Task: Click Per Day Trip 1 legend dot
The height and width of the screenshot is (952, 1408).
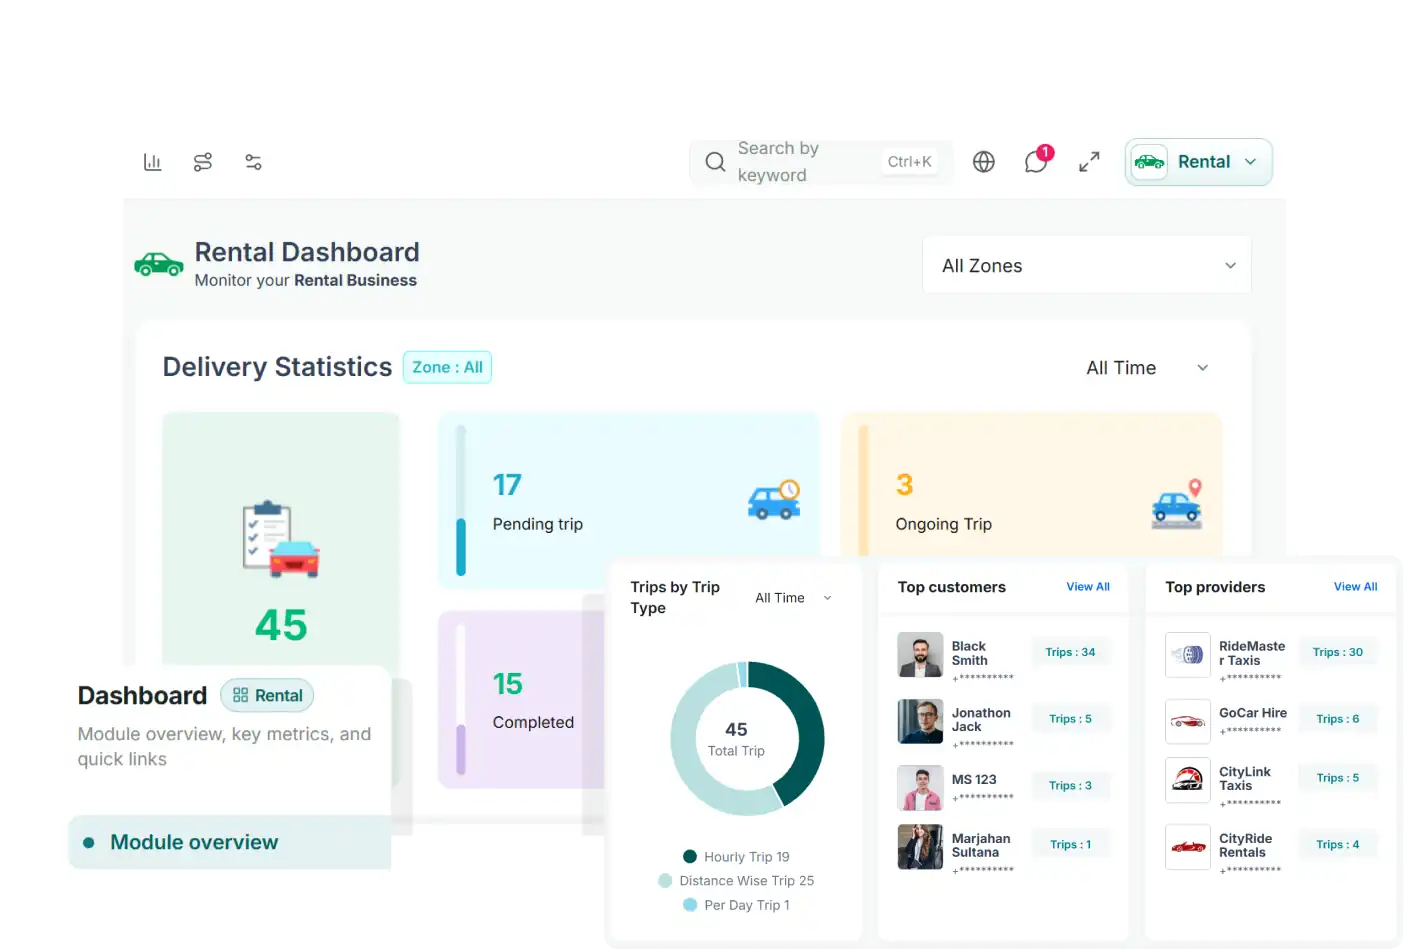Action: coord(690,905)
